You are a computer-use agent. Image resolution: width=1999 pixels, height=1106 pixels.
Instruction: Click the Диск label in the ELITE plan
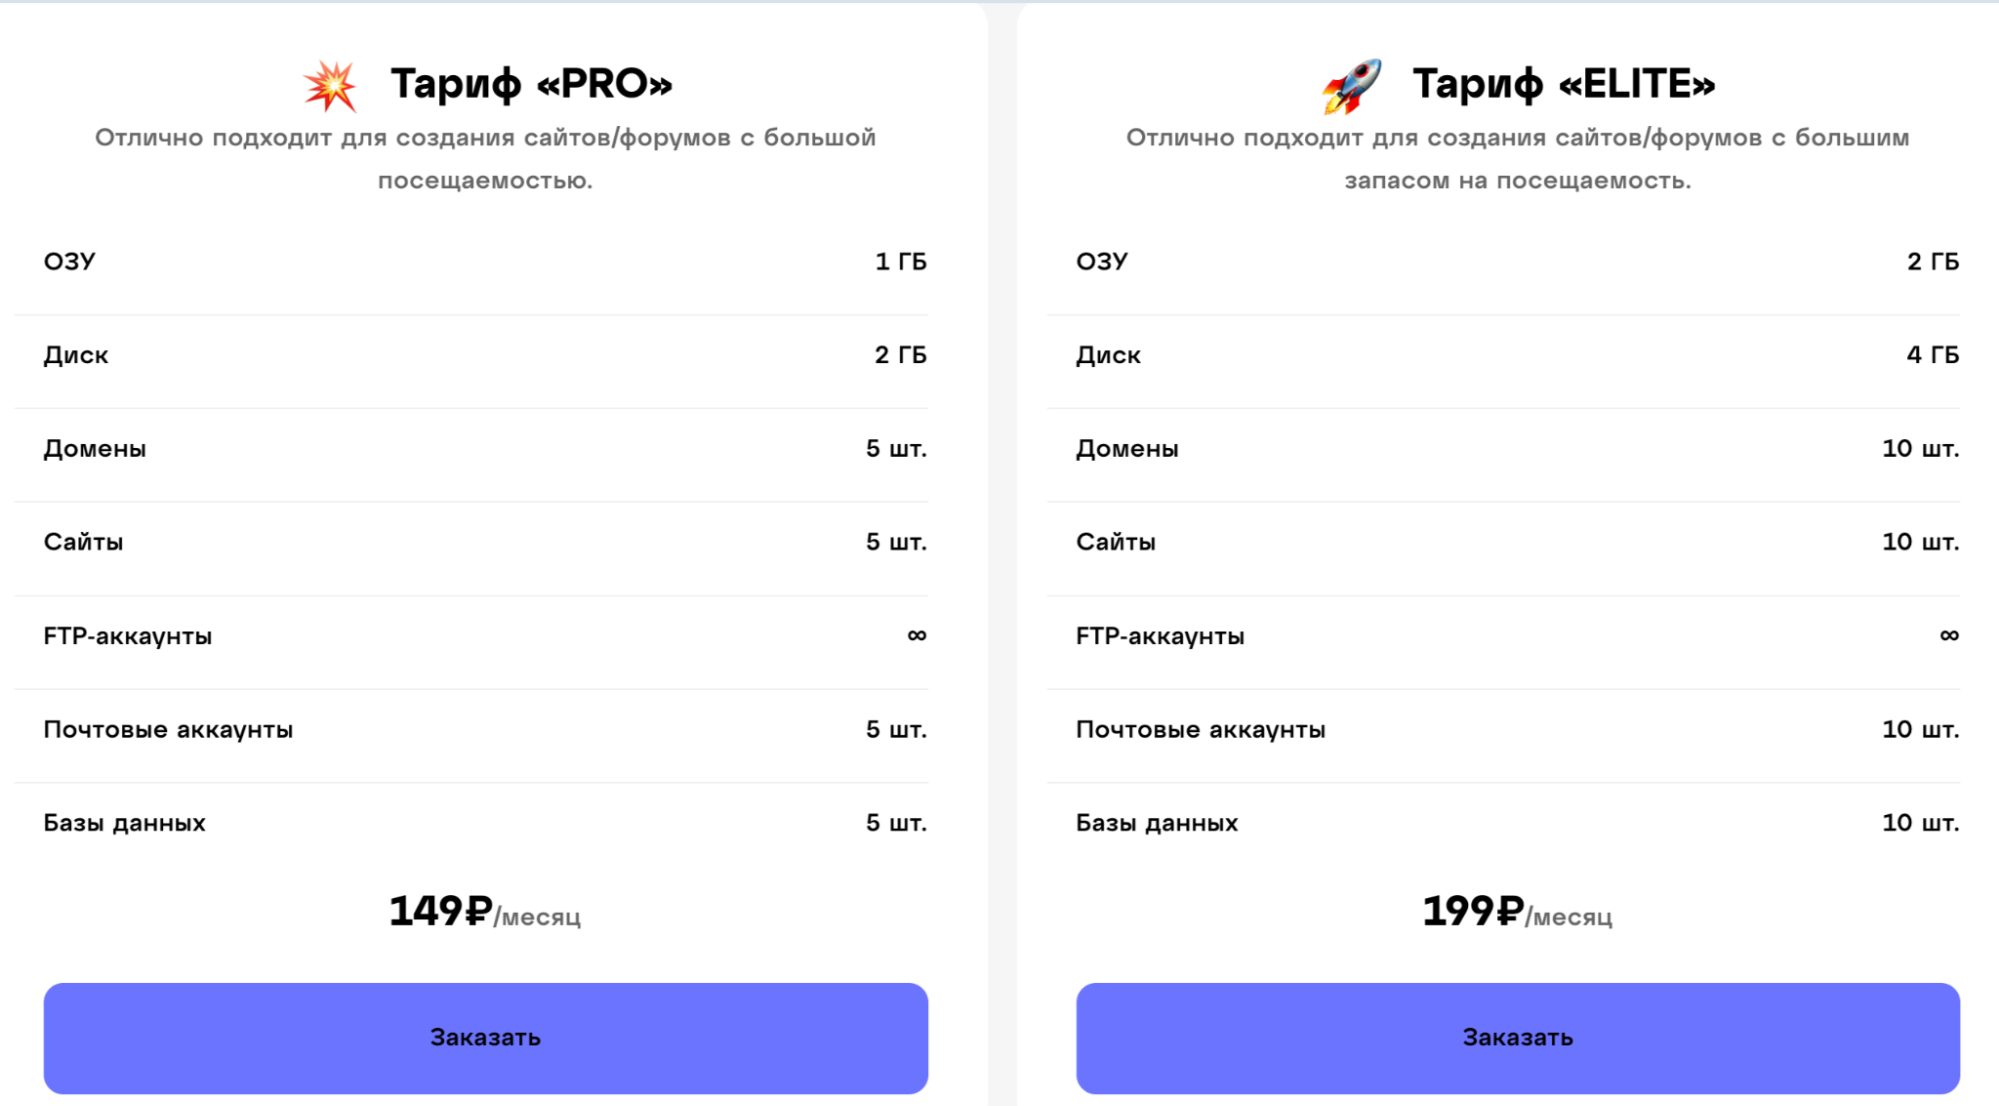[x=1108, y=355]
